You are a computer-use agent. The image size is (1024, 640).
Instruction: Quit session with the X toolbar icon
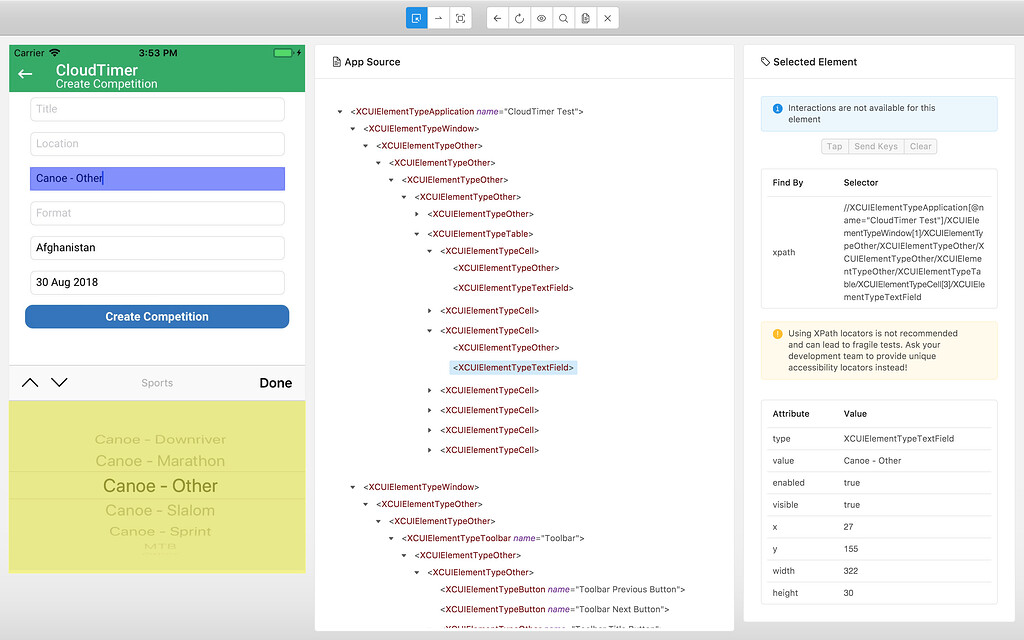tap(607, 18)
